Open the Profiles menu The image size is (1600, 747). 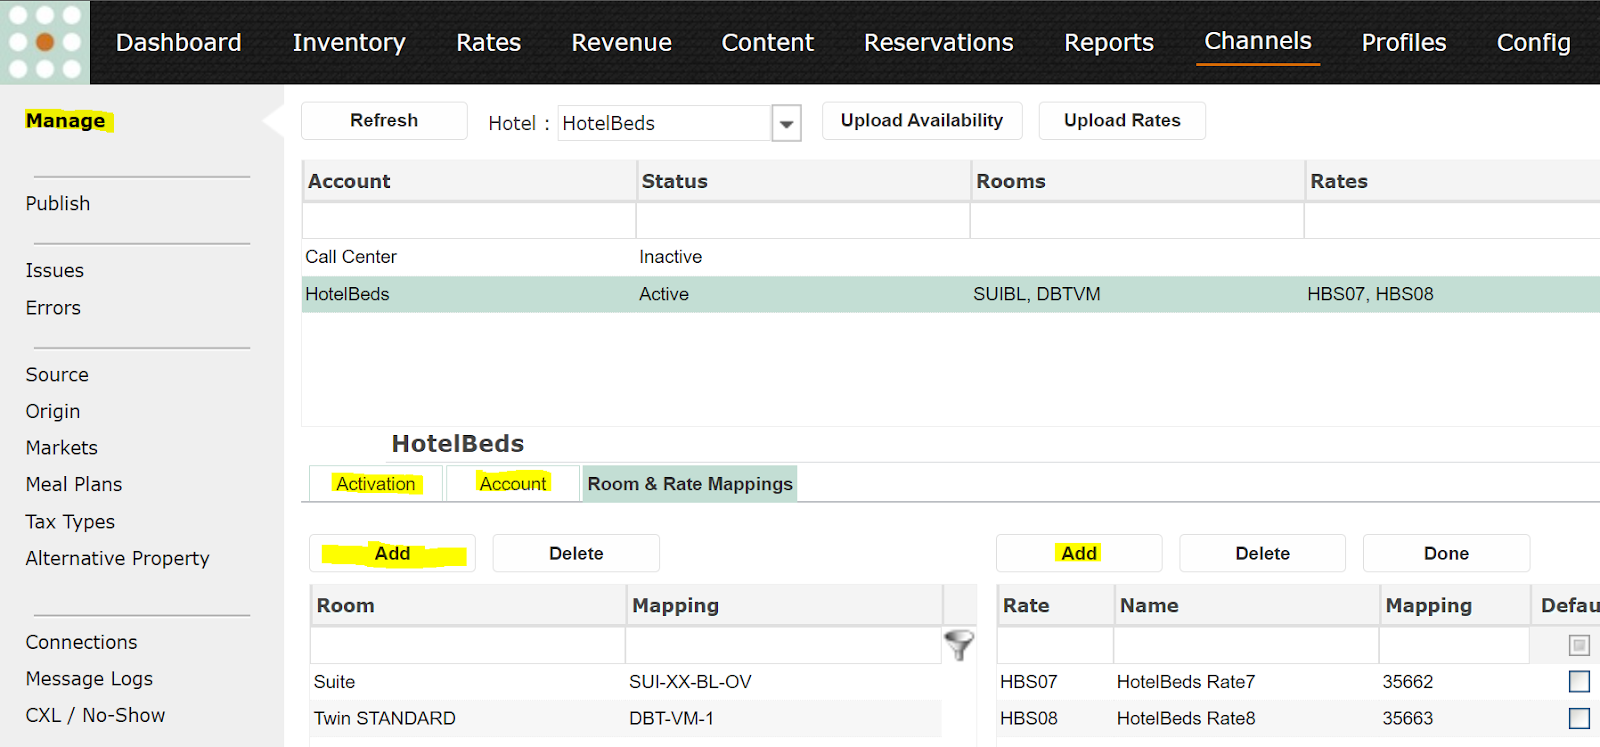1404,42
